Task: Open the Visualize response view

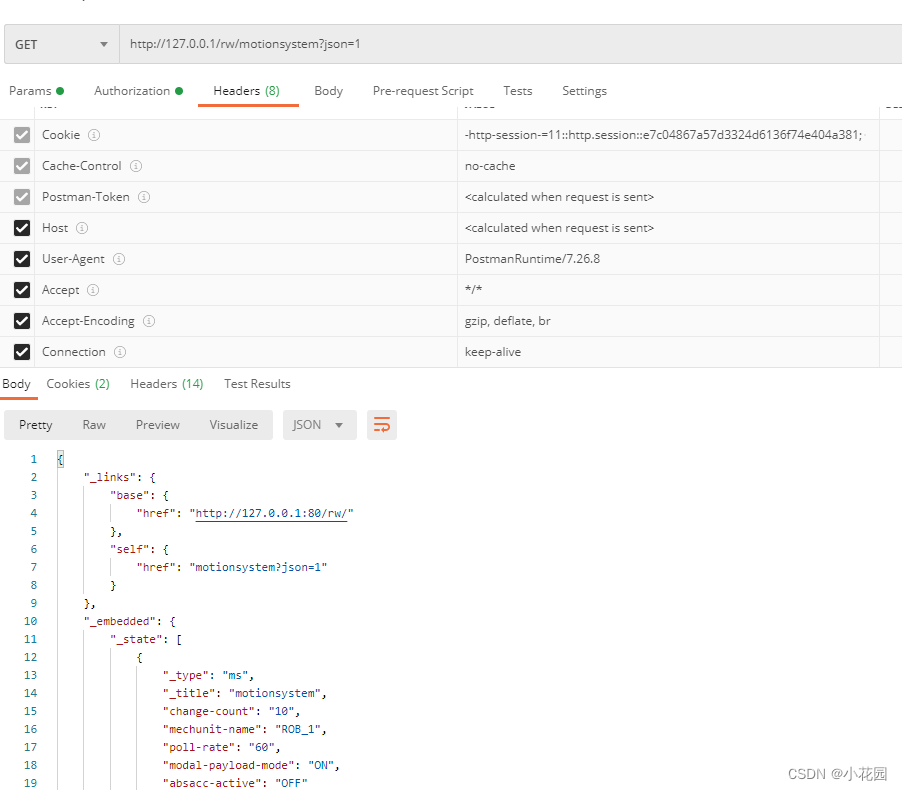Action: 234,425
